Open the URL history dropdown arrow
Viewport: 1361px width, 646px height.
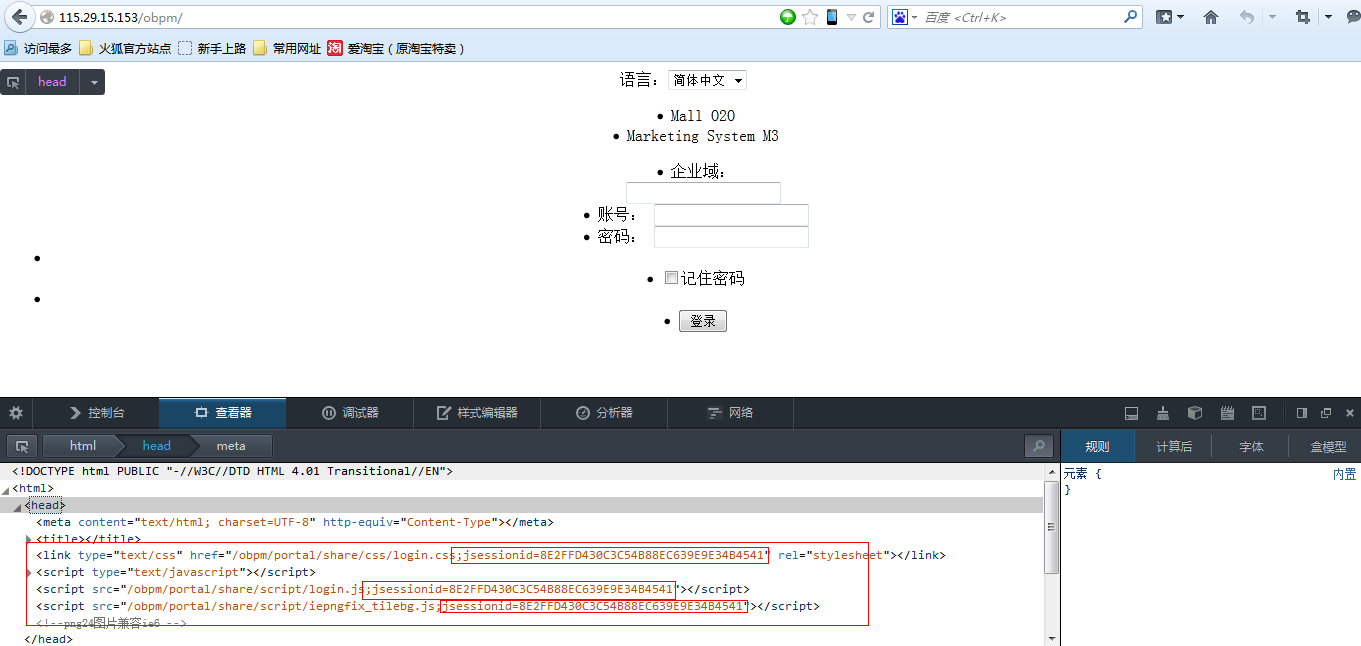(851, 18)
